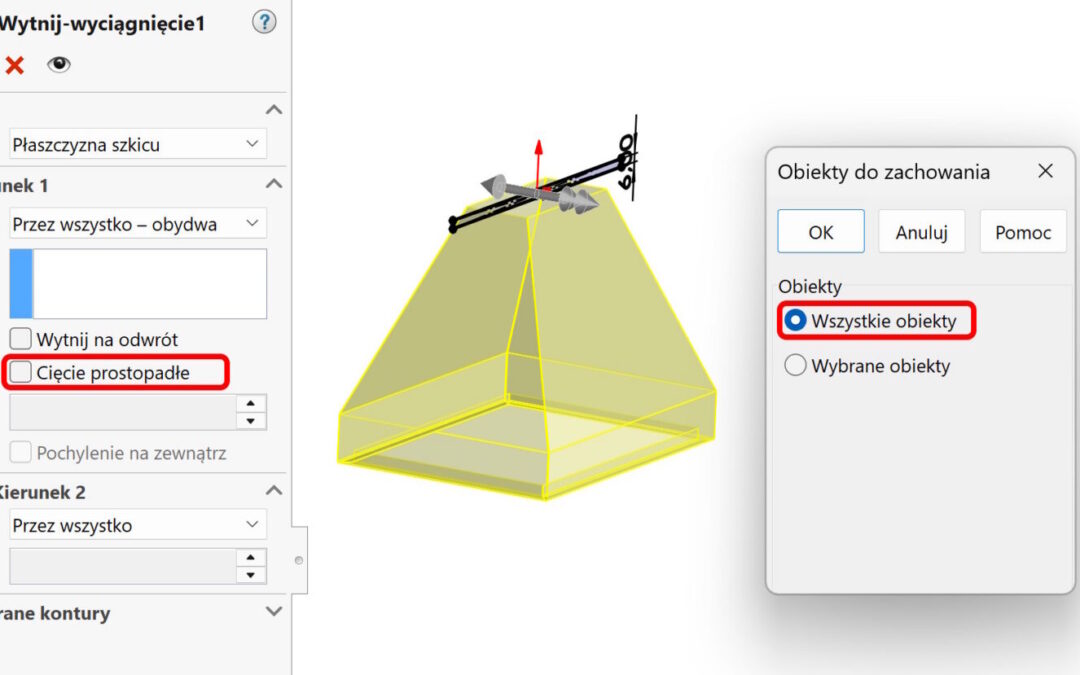Close the Obiekty do zachowania dialog

click(1045, 171)
